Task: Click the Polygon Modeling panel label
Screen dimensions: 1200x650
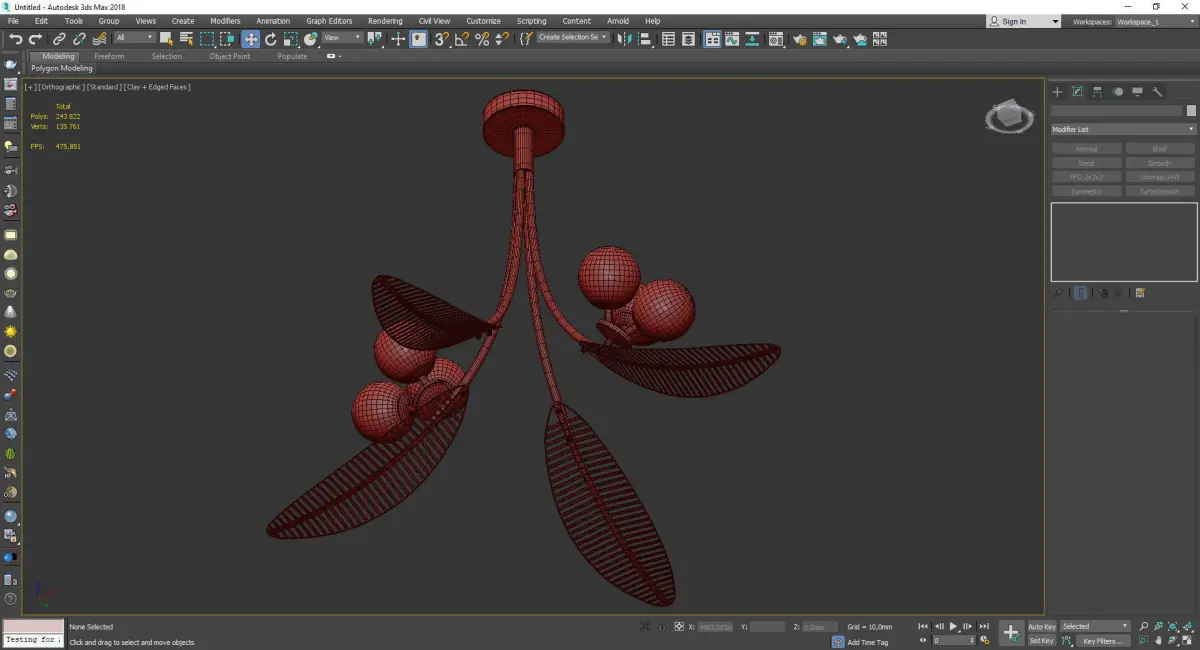Action: 62,69
